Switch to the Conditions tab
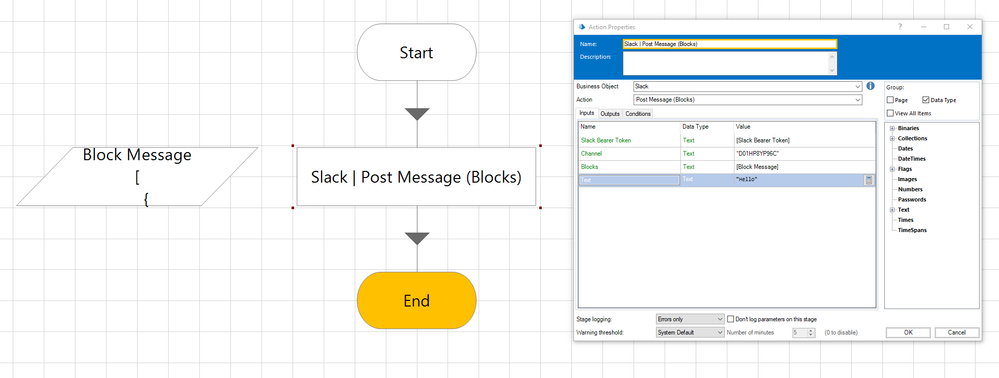The image size is (999, 378). coord(638,113)
